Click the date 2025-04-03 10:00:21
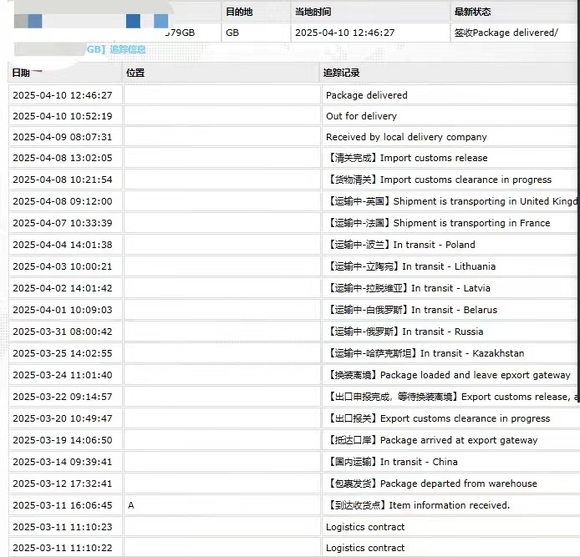Screen dimensions: 580x557 [62, 266]
